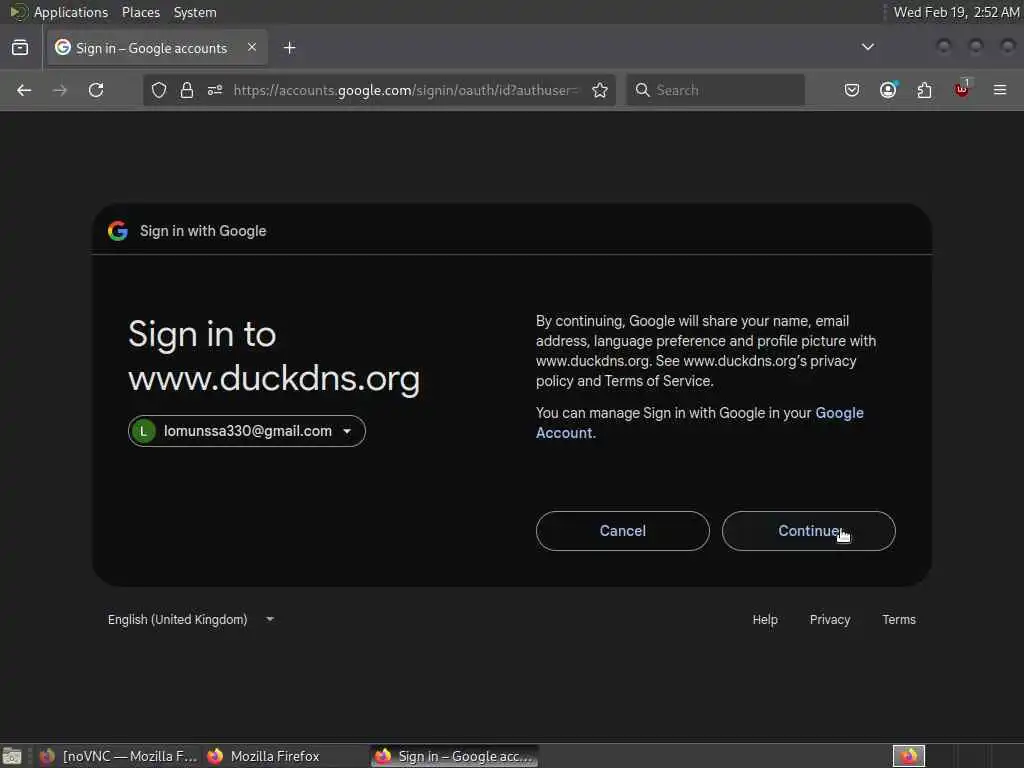Open the Pocket save icon
The image size is (1024, 768).
[x=852, y=90]
